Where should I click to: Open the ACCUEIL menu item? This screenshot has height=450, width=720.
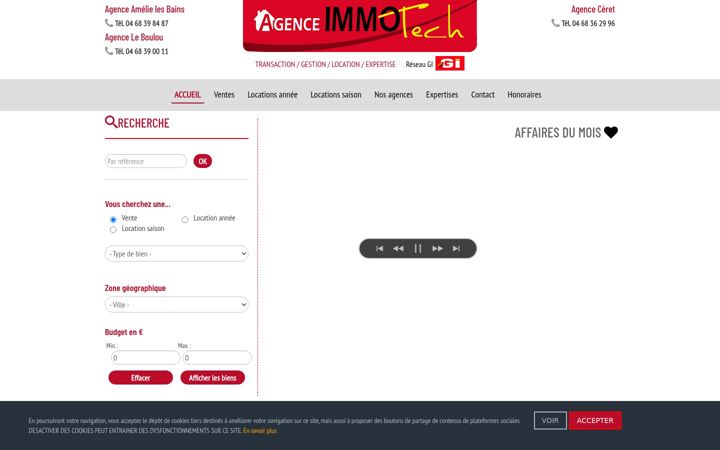[187, 95]
